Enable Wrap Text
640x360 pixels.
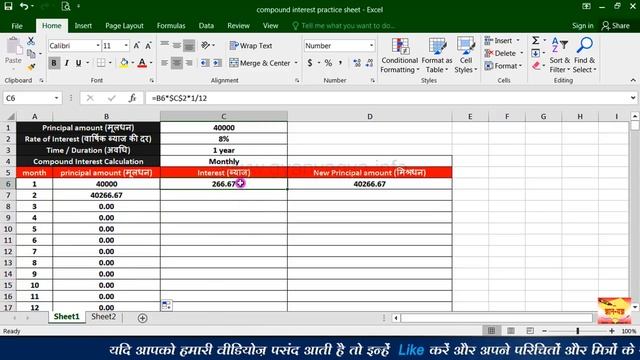pyautogui.click(x=251, y=45)
